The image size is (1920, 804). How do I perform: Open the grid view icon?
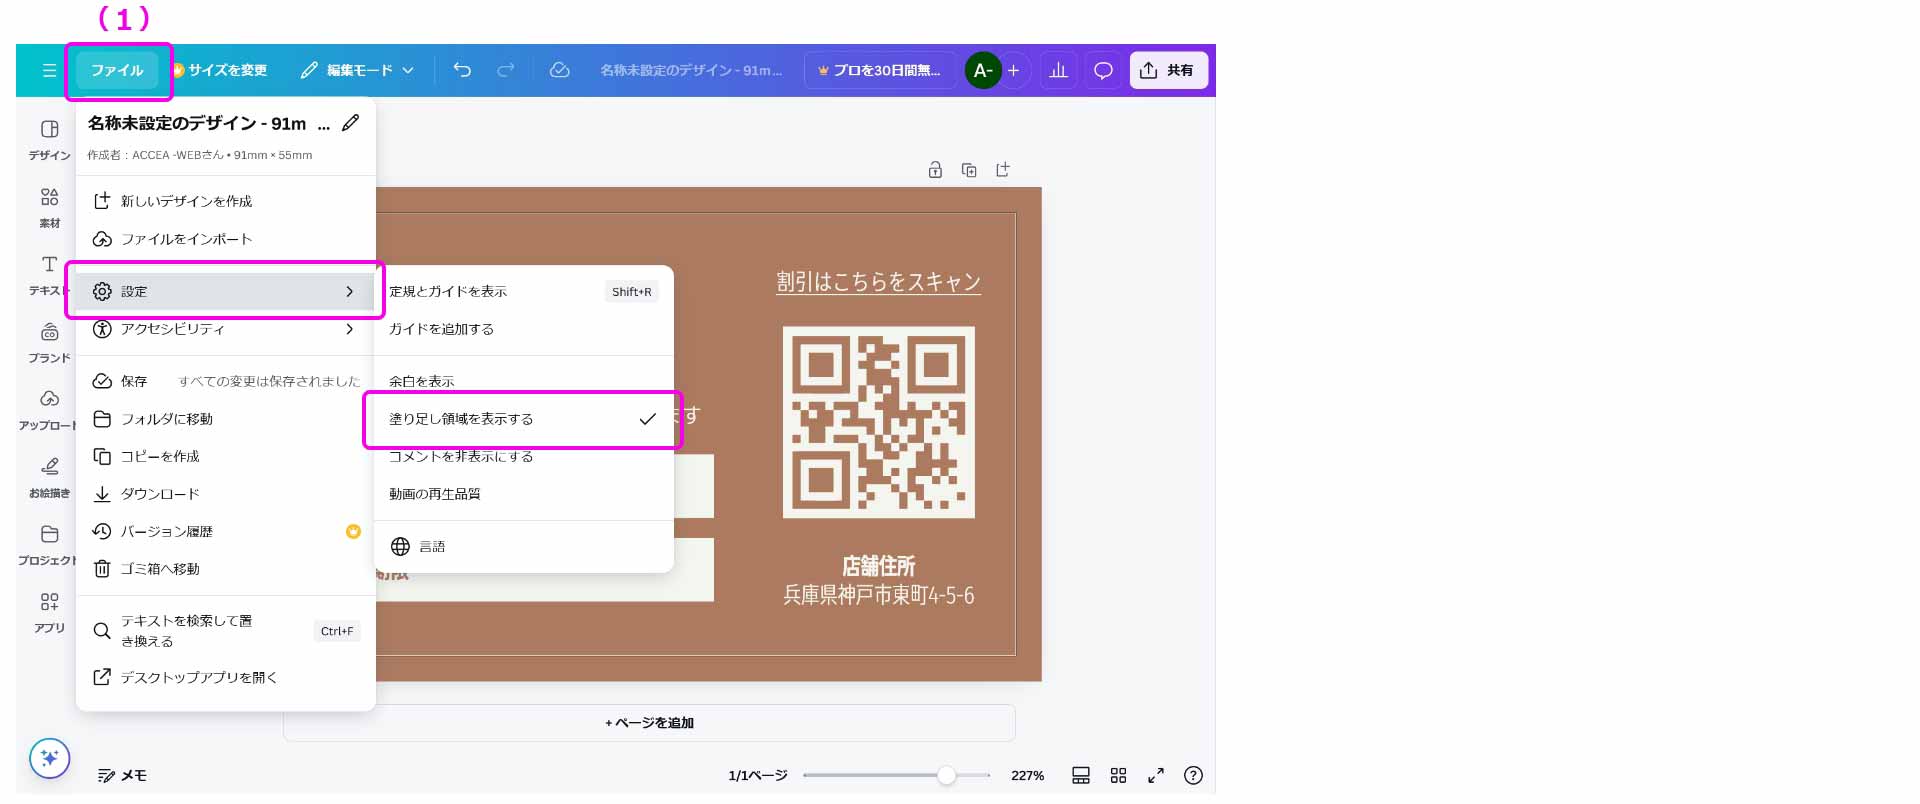(1118, 775)
